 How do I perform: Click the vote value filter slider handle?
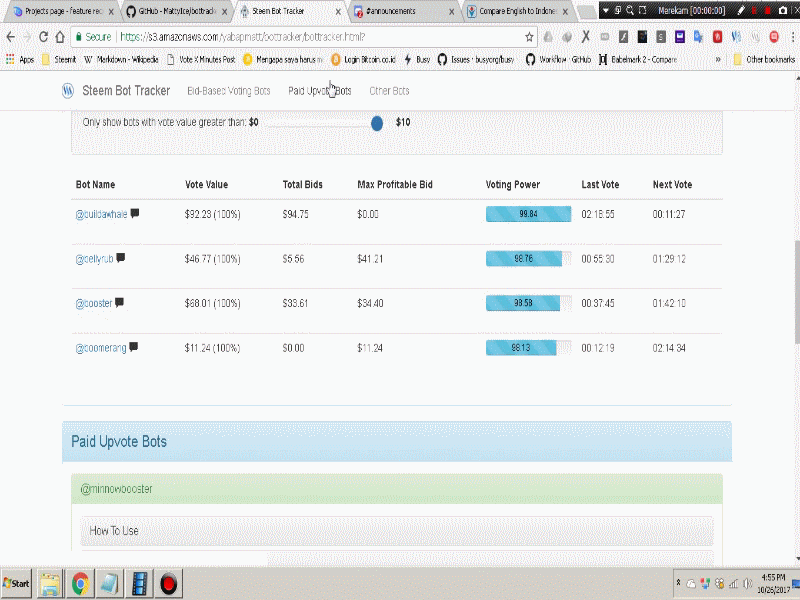[377, 123]
